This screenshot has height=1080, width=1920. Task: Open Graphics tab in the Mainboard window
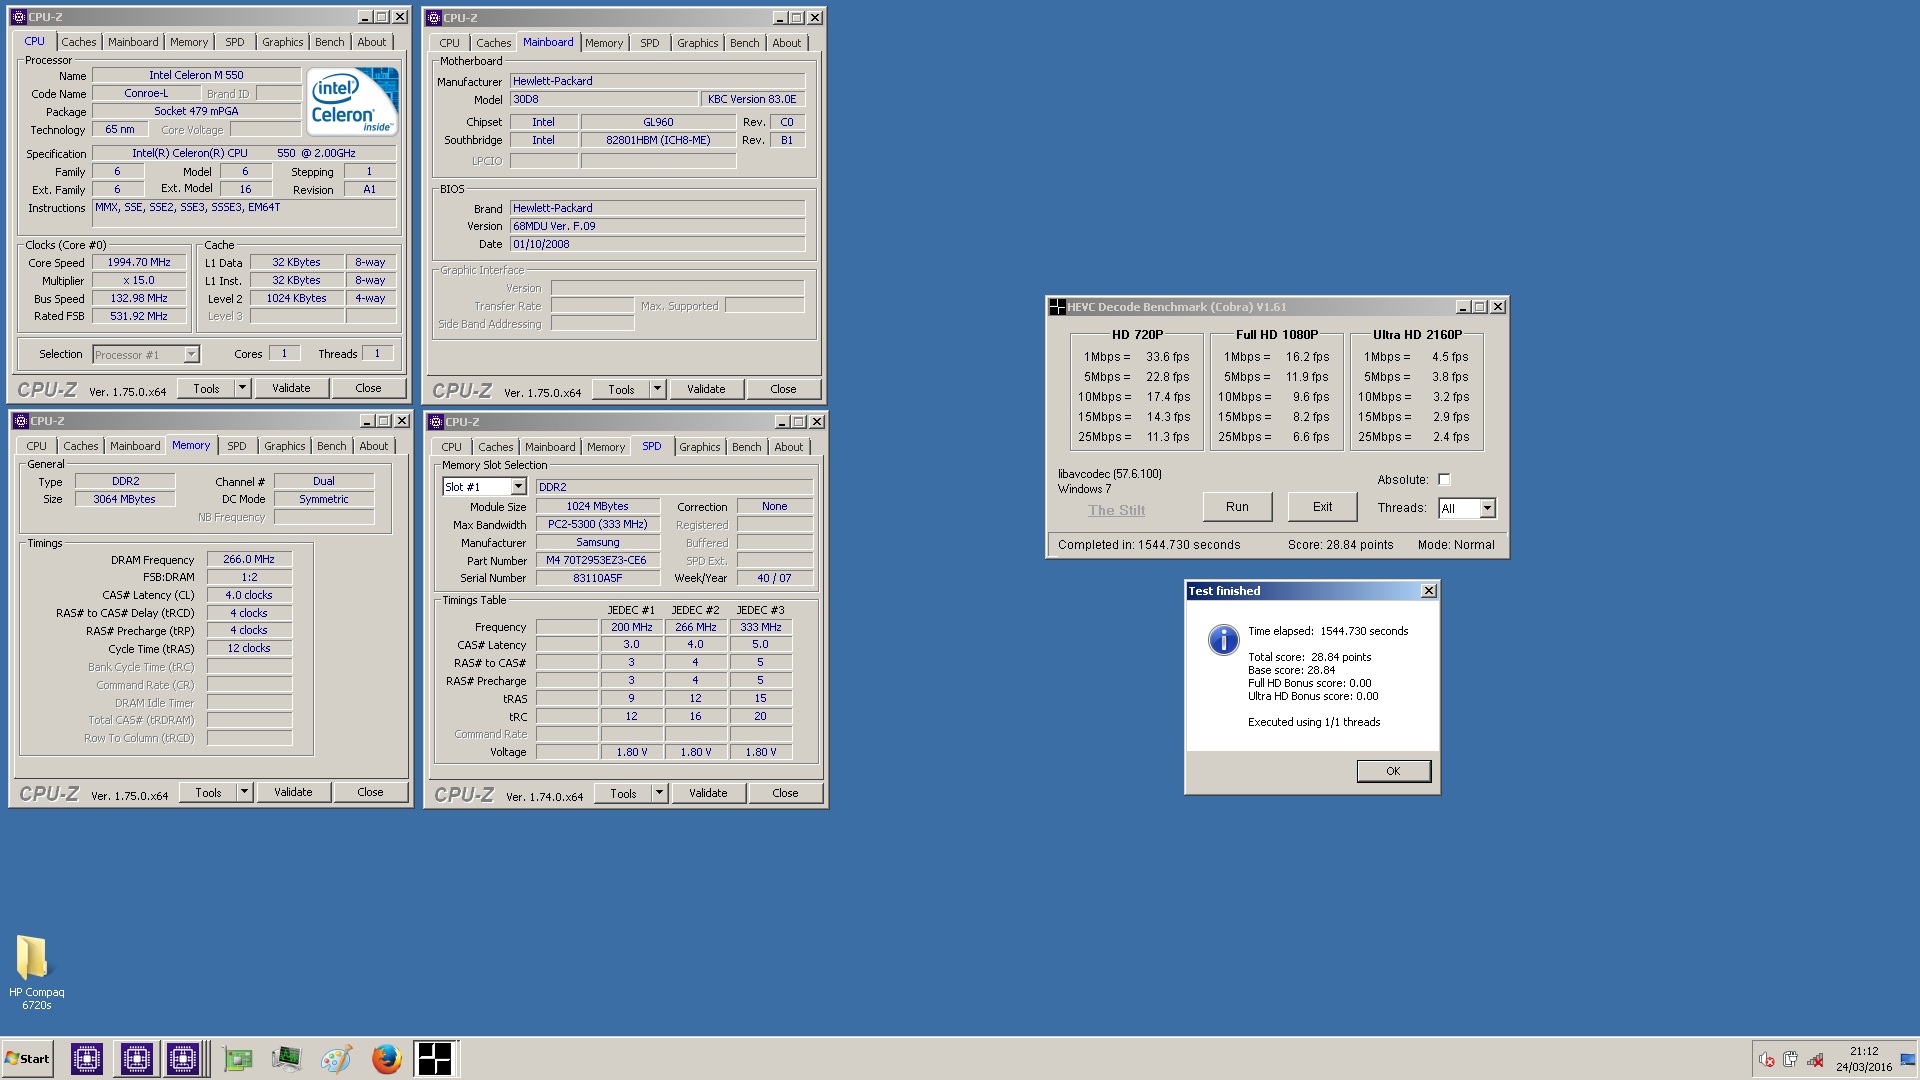pyautogui.click(x=697, y=43)
